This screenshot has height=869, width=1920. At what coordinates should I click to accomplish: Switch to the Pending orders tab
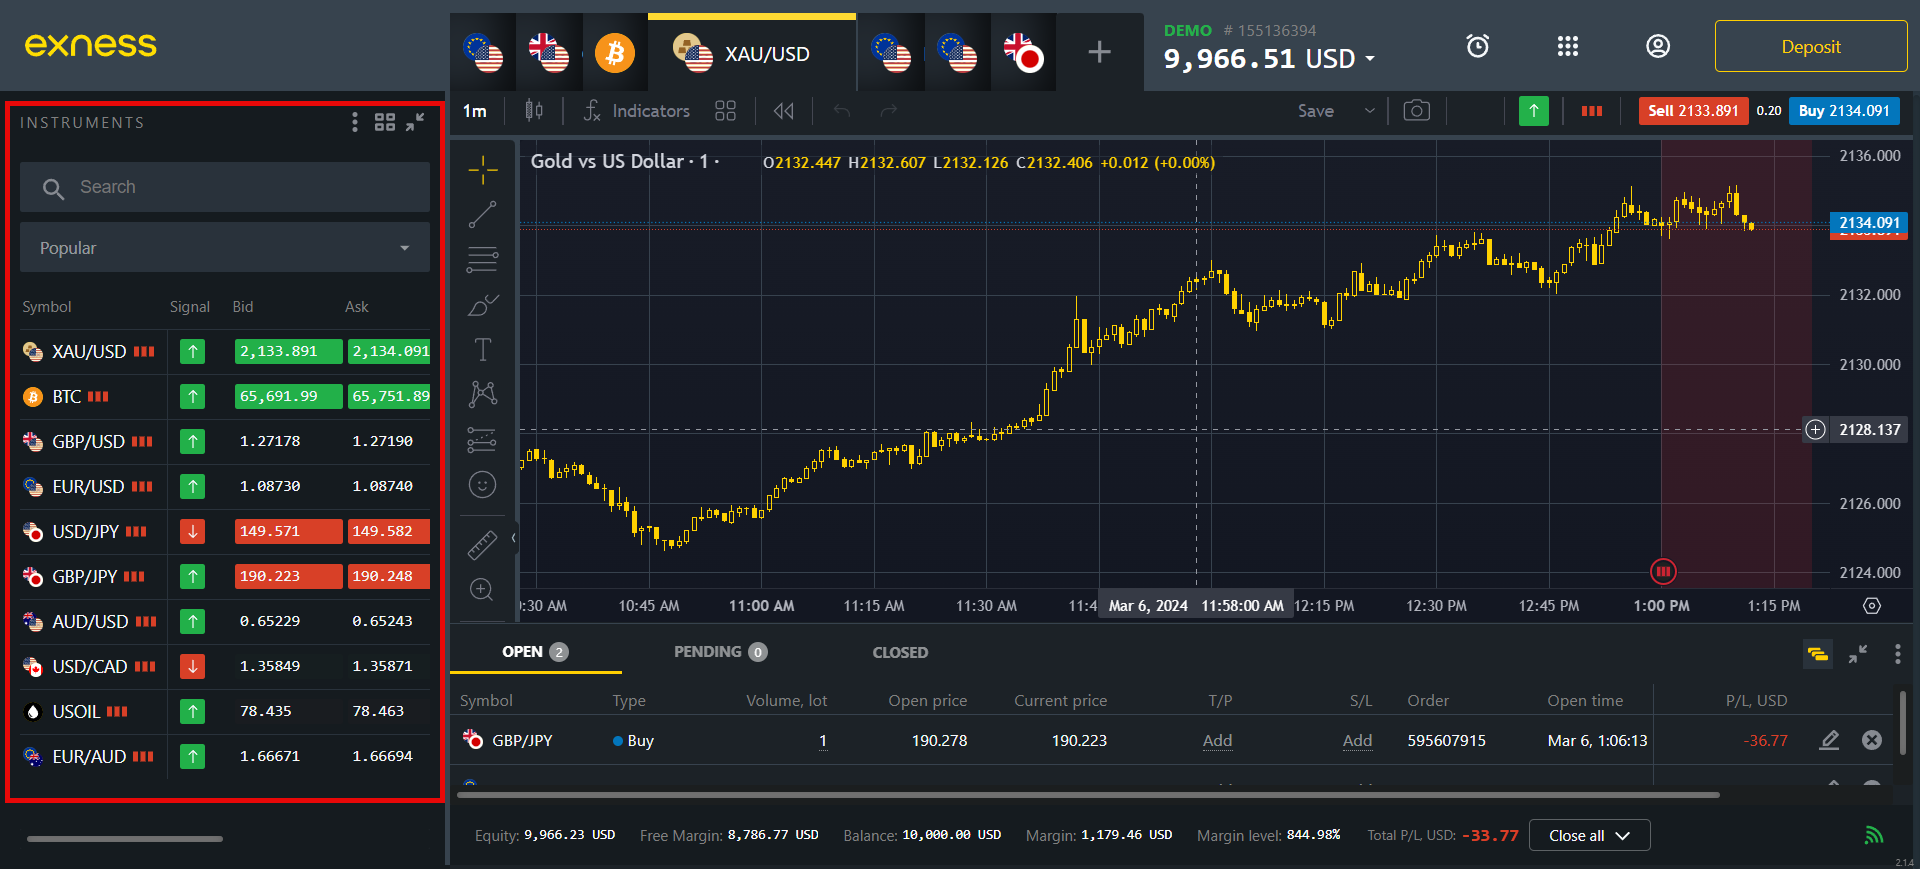(x=718, y=652)
